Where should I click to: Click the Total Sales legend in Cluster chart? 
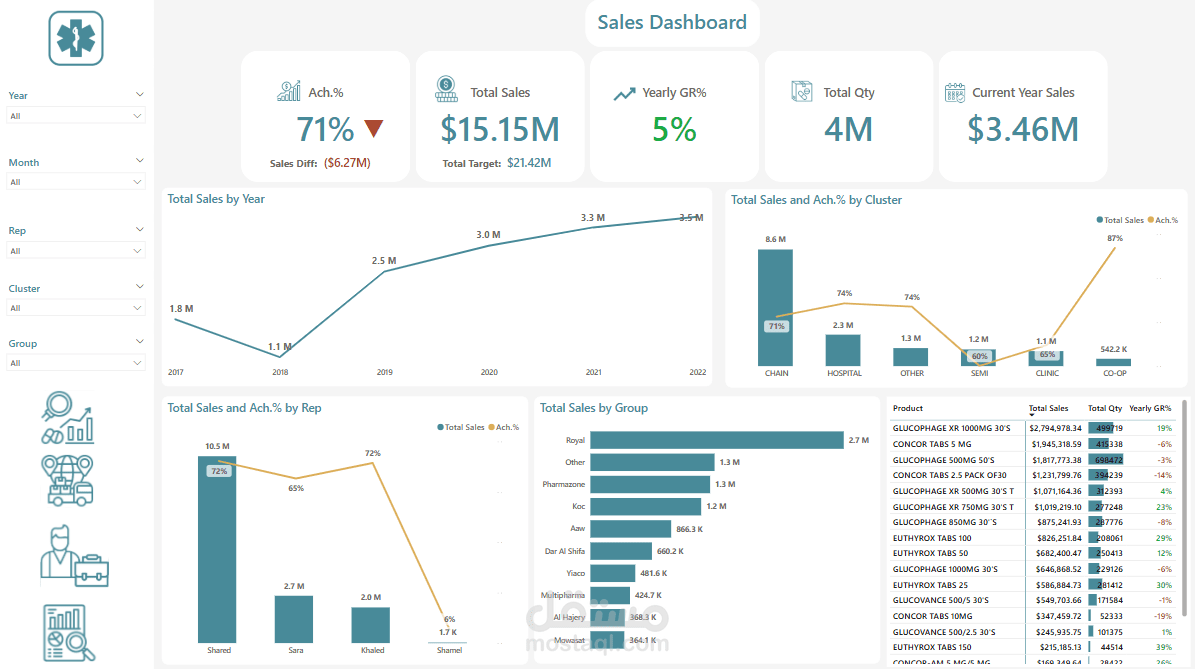[x=1120, y=220]
